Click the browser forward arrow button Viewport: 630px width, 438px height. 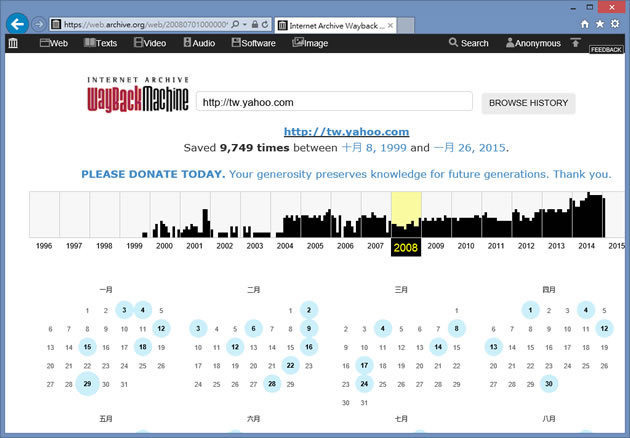click(x=39, y=25)
